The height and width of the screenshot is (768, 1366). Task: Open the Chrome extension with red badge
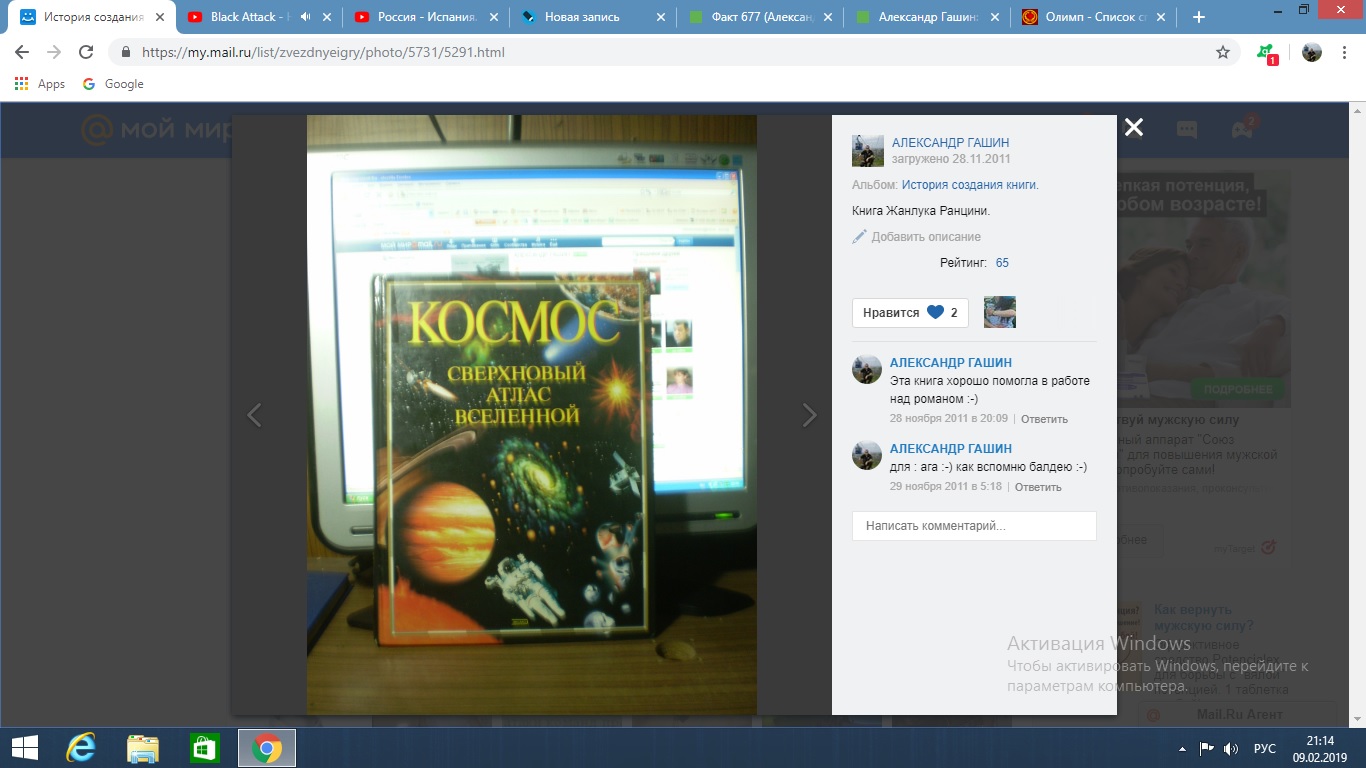pos(1267,53)
